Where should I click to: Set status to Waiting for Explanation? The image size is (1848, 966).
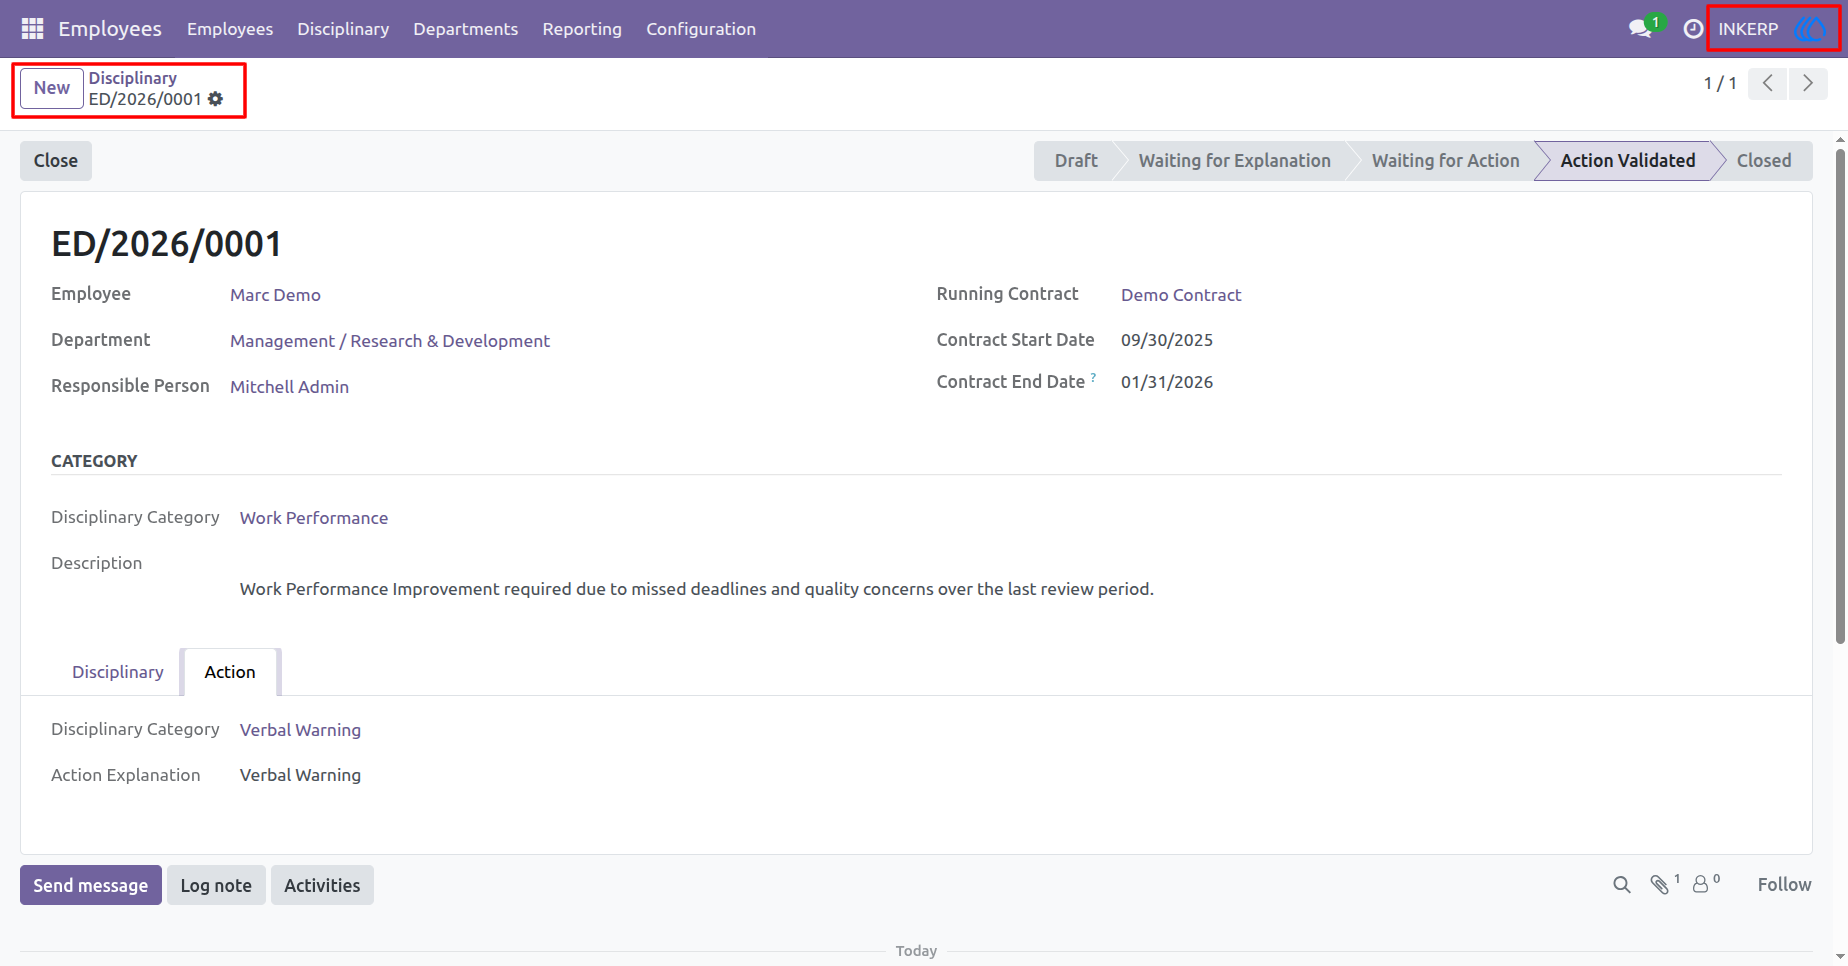click(1235, 161)
